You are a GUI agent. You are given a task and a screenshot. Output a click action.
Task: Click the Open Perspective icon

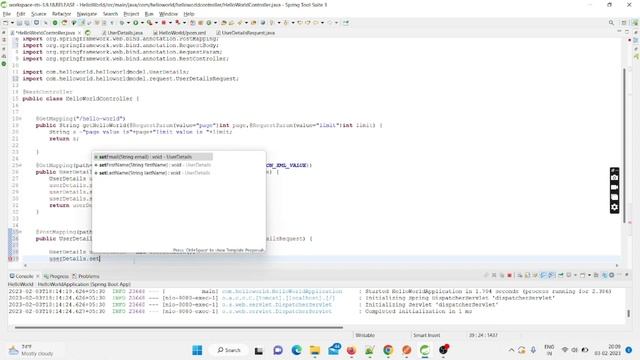coord(624,23)
